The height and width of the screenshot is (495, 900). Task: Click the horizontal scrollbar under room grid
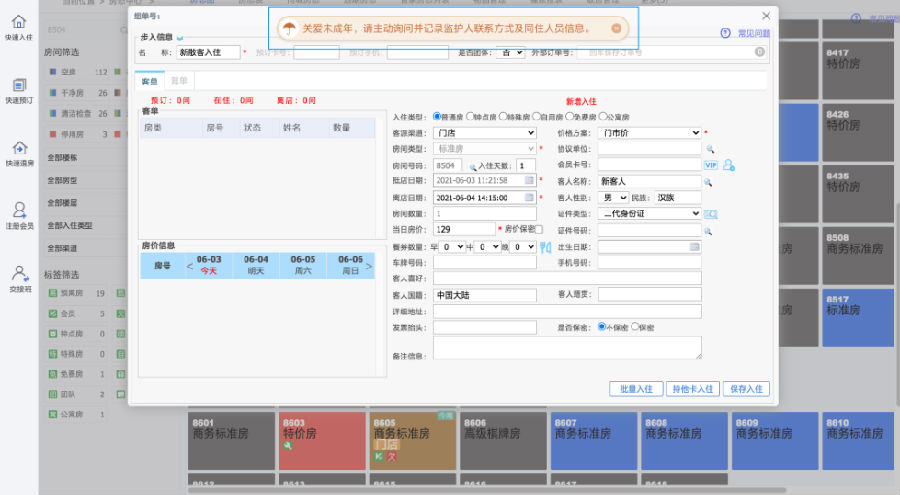coord(487,490)
